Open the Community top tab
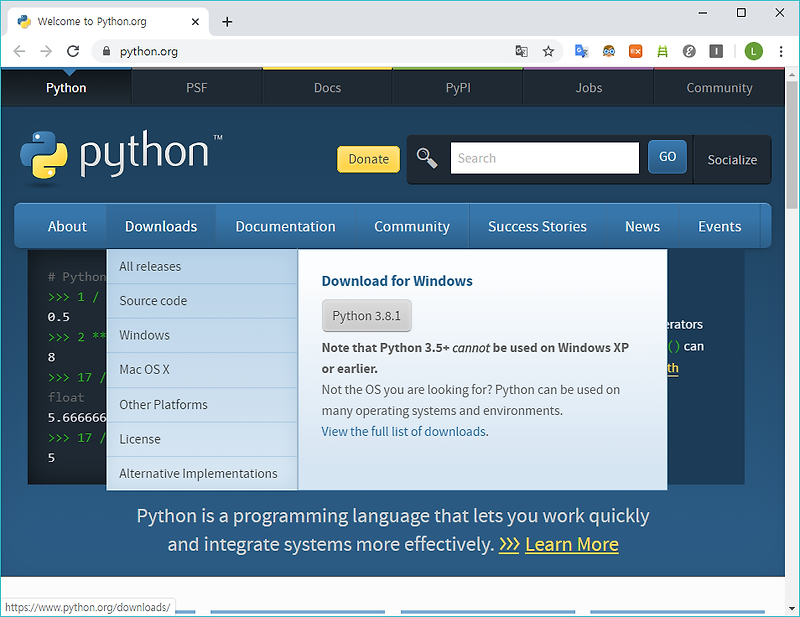800x617 pixels. coord(719,88)
